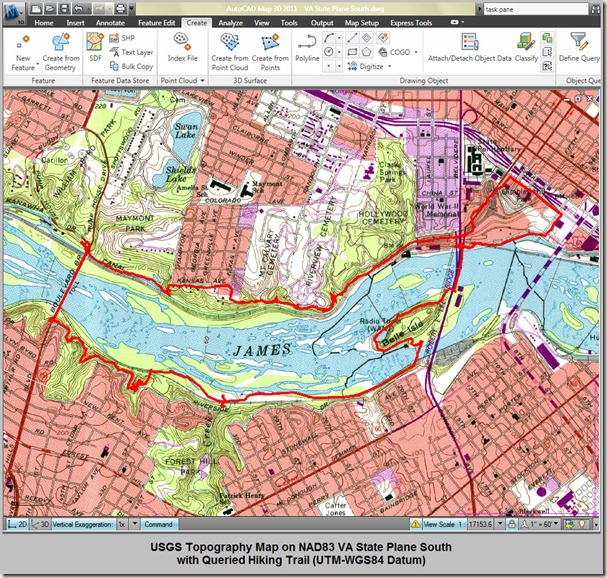Expand the Arc tool dropdown arrow

click(x=339, y=38)
